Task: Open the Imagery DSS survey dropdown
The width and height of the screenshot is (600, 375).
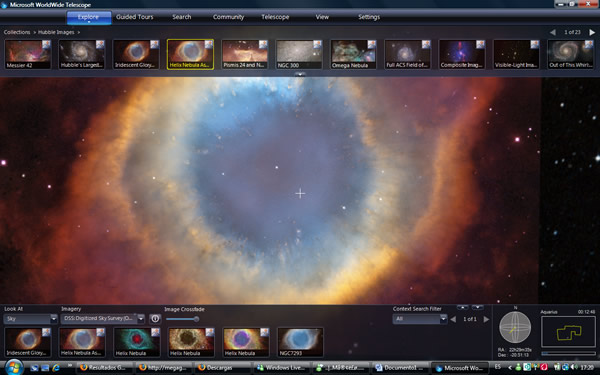Action: pyautogui.click(x=103, y=319)
